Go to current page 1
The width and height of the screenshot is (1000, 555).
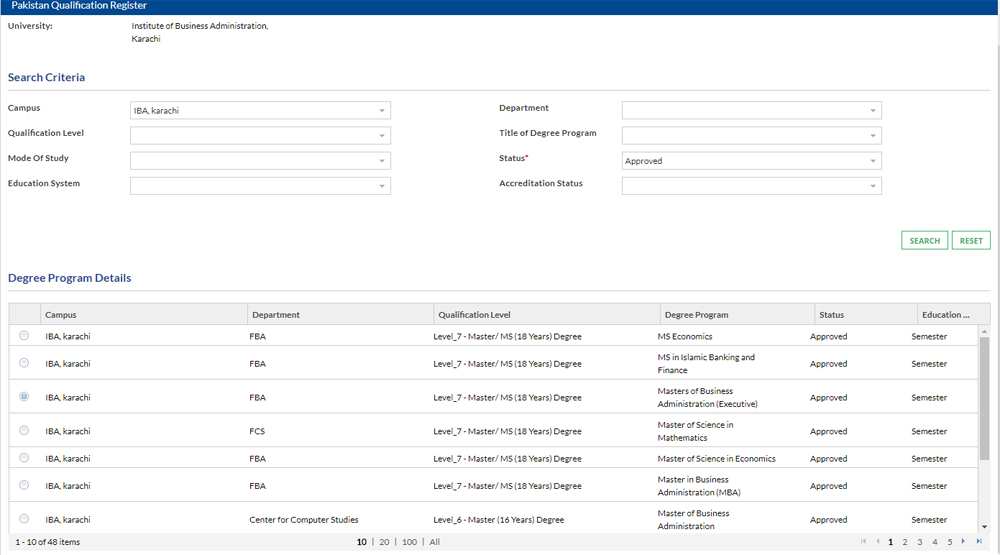click(x=890, y=542)
